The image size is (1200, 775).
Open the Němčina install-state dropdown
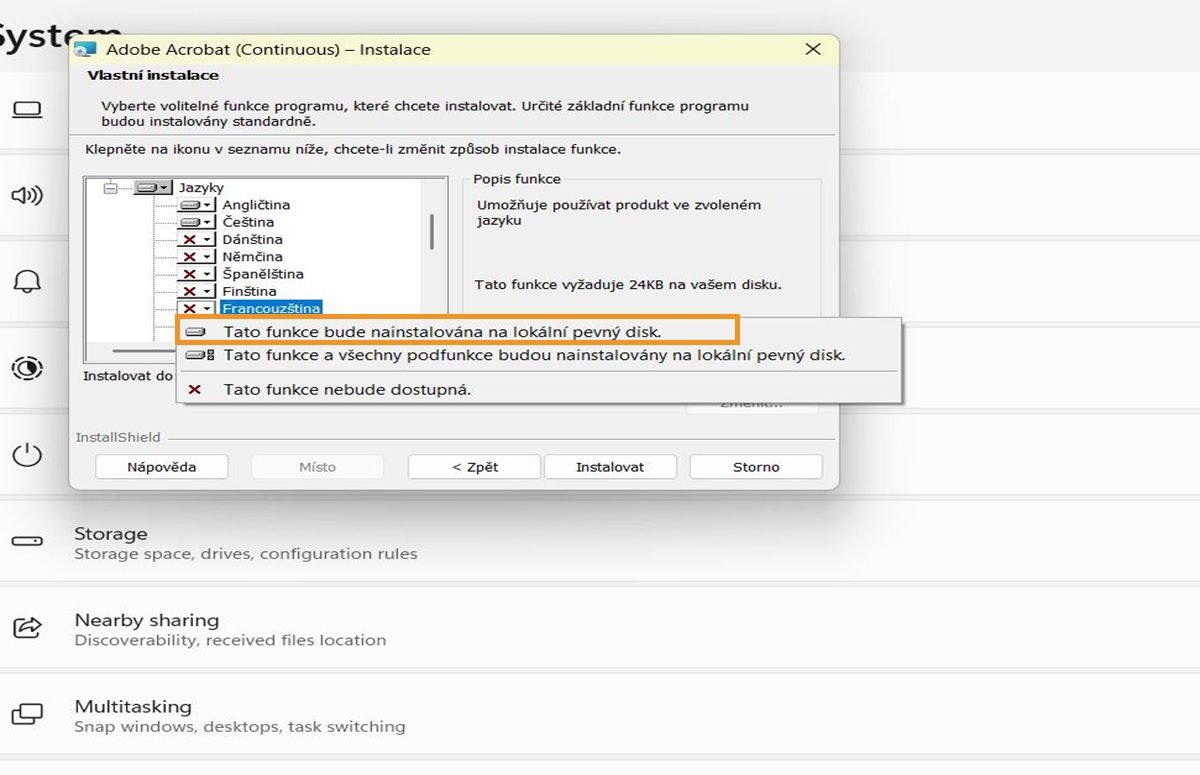[197, 256]
